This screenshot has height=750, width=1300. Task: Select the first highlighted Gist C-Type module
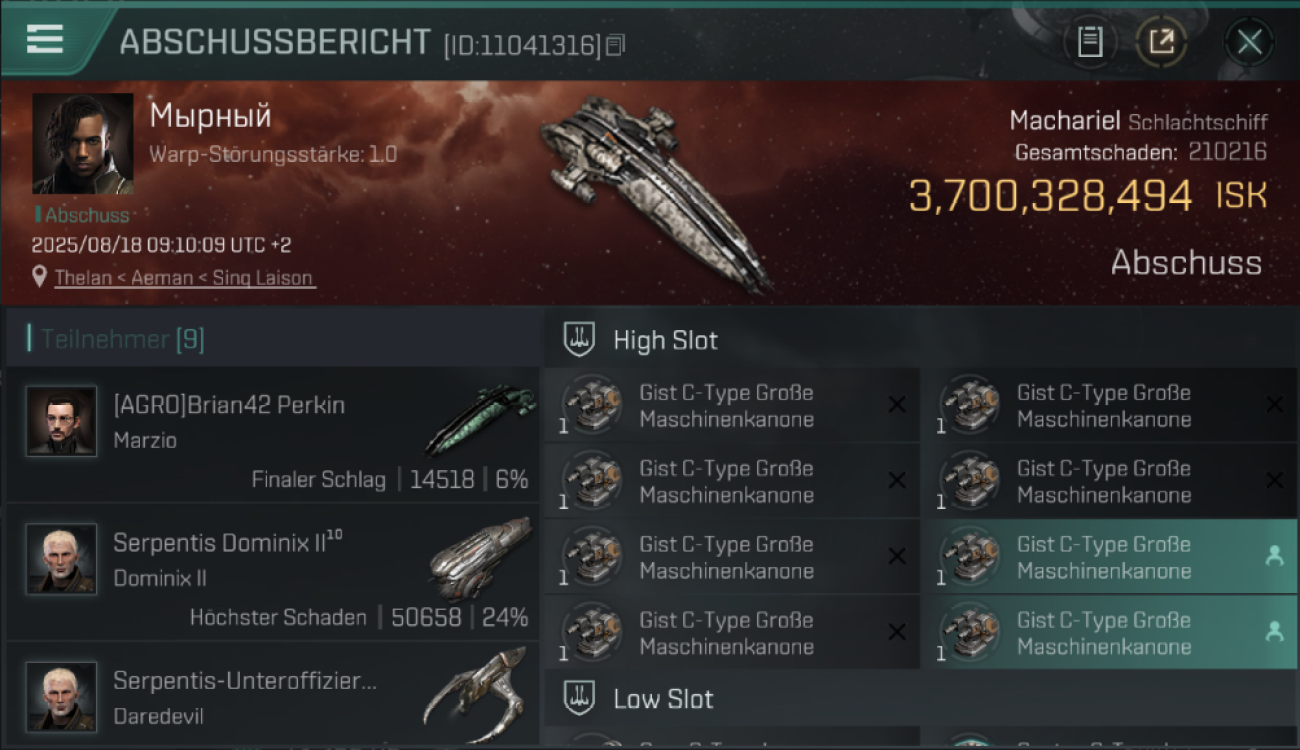[x=1110, y=557]
